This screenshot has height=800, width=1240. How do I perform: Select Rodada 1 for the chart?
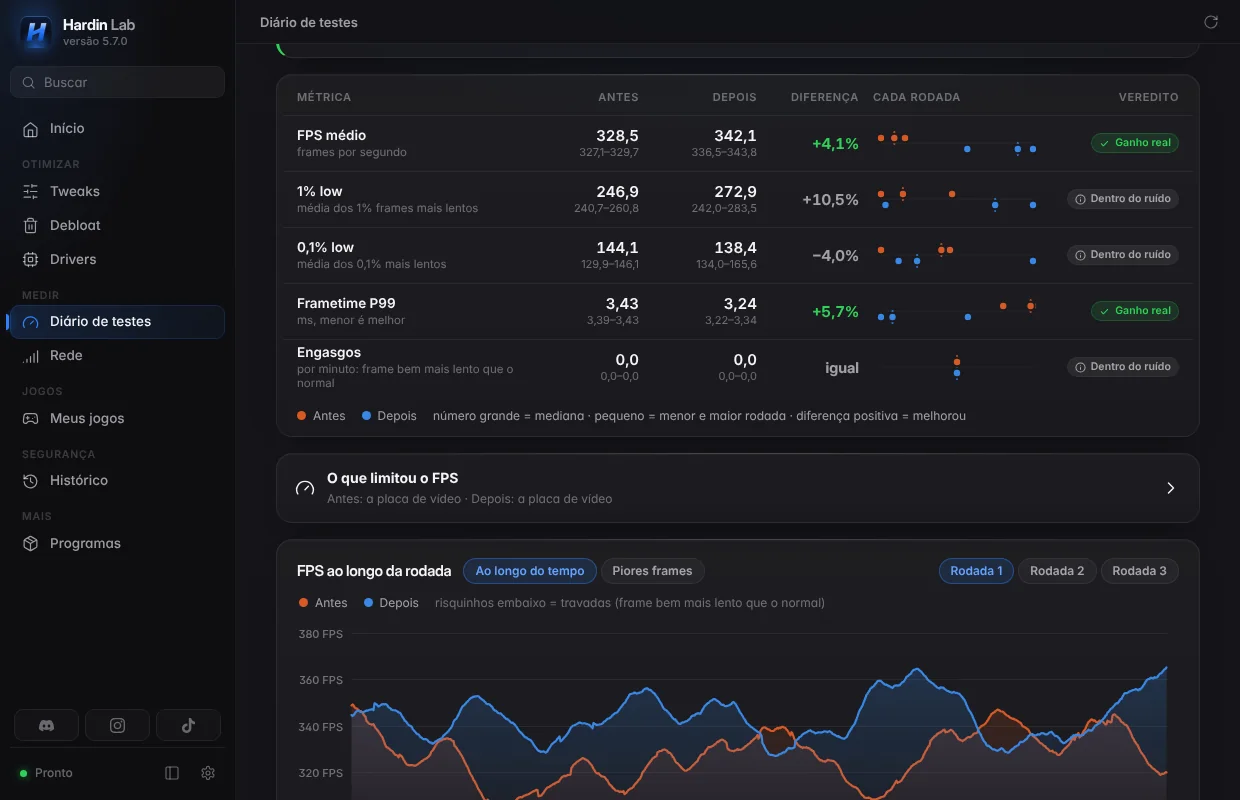(976, 571)
